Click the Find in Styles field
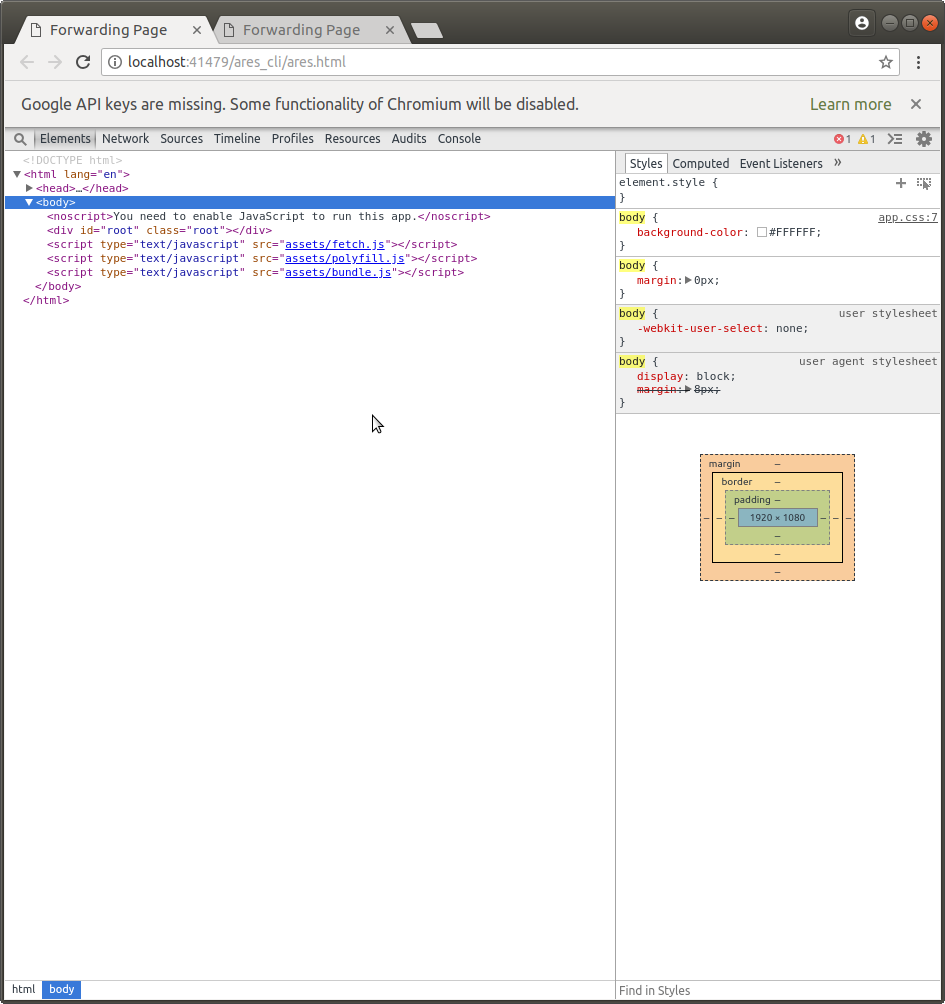 (778, 991)
